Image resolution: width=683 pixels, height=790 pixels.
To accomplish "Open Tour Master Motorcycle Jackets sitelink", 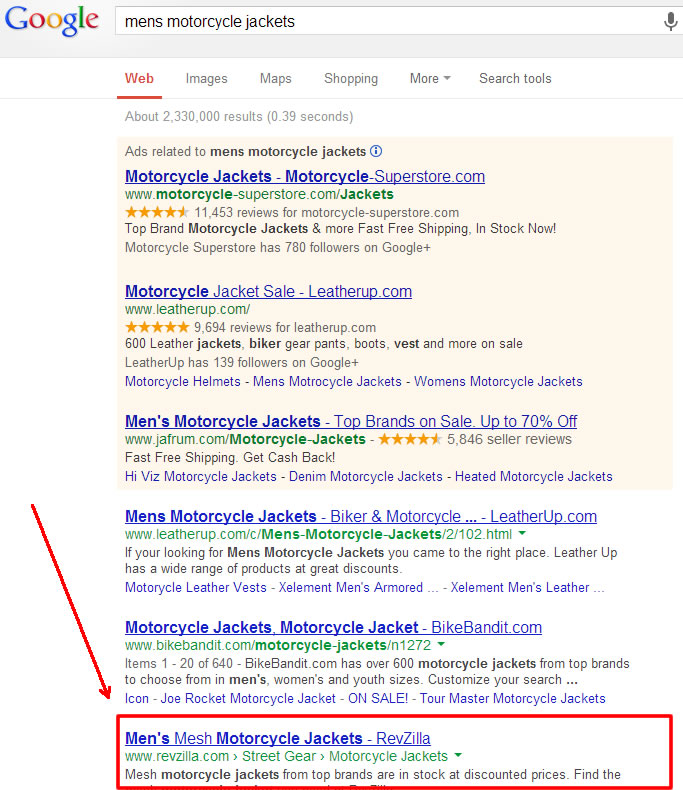I will [512, 698].
